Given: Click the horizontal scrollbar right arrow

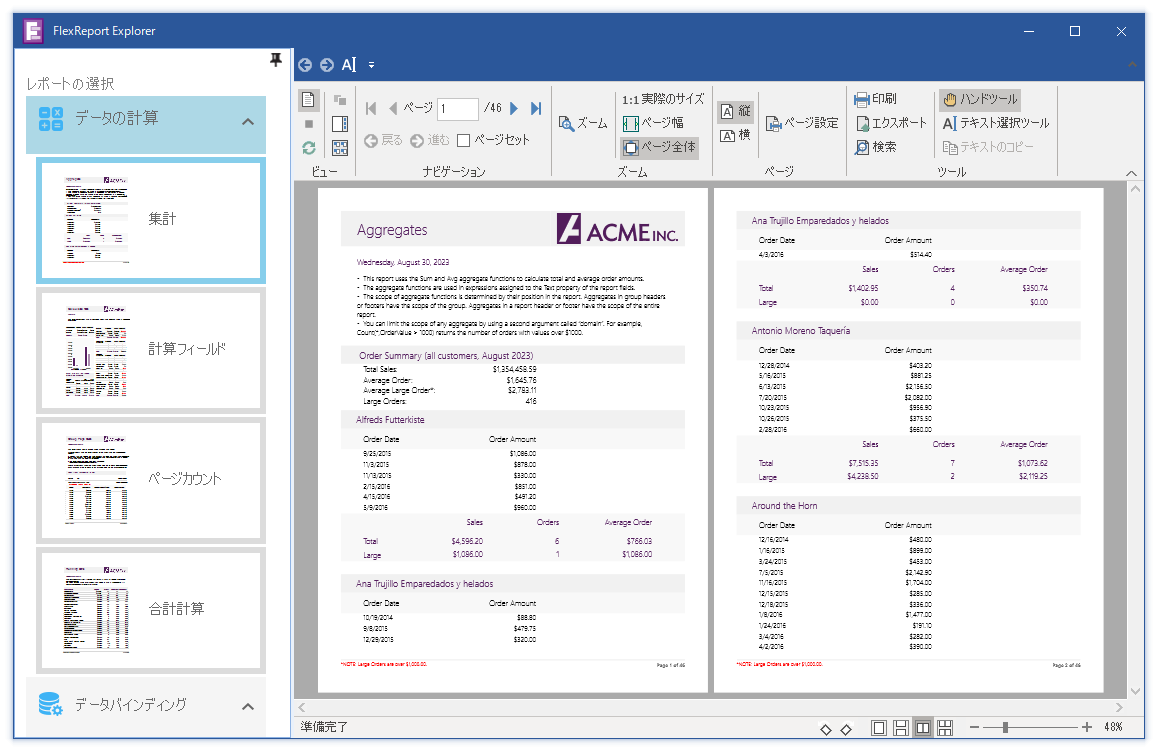Looking at the screenshot, I should click(x=1119, y=708).
